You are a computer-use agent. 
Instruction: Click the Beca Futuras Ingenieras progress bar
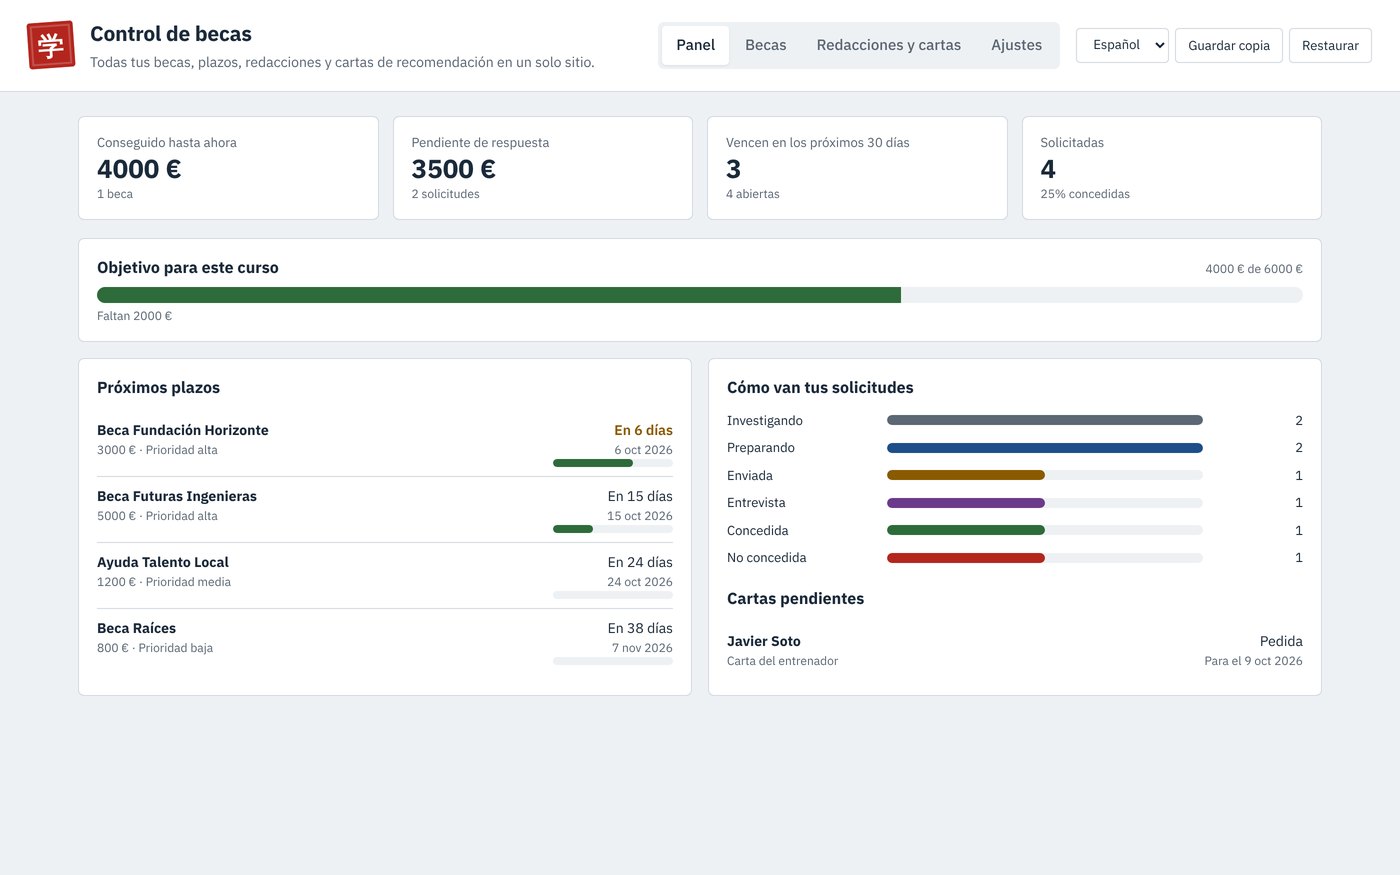[x=612, y=529]
